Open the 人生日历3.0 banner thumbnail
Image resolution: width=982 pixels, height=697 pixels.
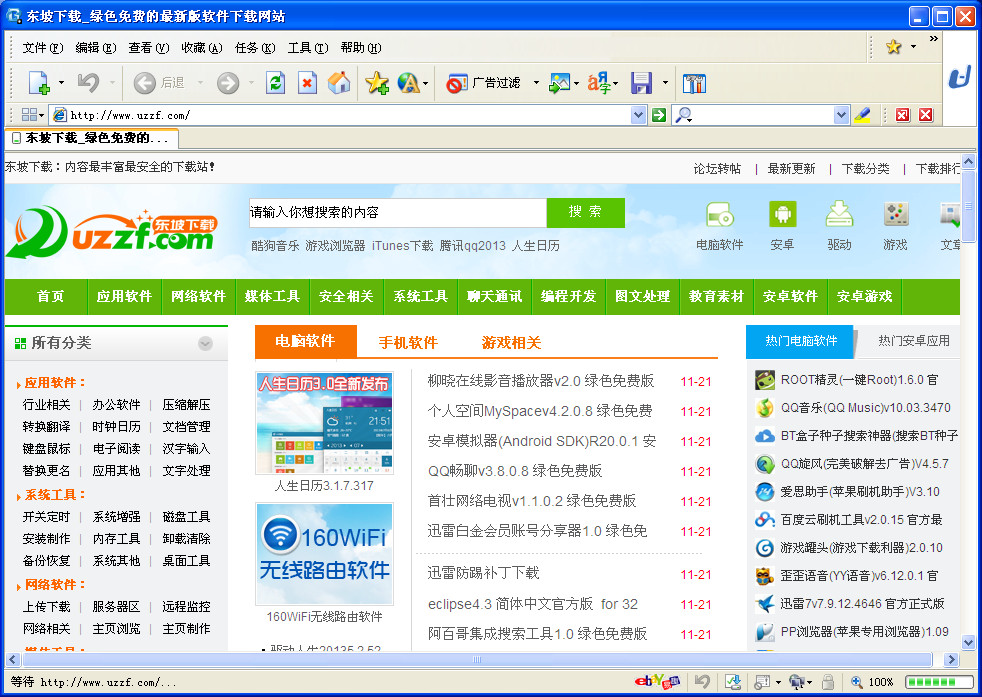(x=324, y=423)
